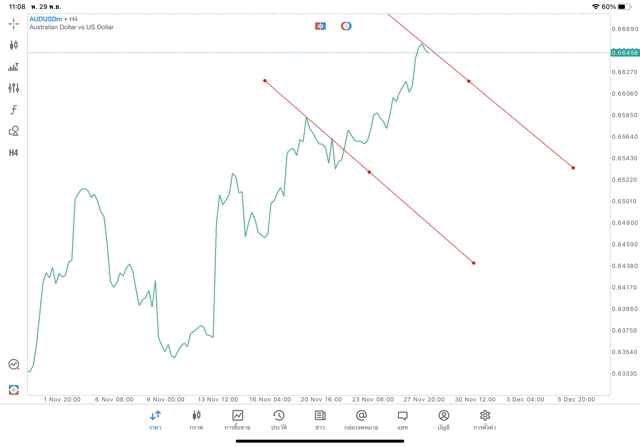Tap the red-blue rectangular trade icon at top
The image size is (640, 447).
pyautogui.click(x=320, y=26)
